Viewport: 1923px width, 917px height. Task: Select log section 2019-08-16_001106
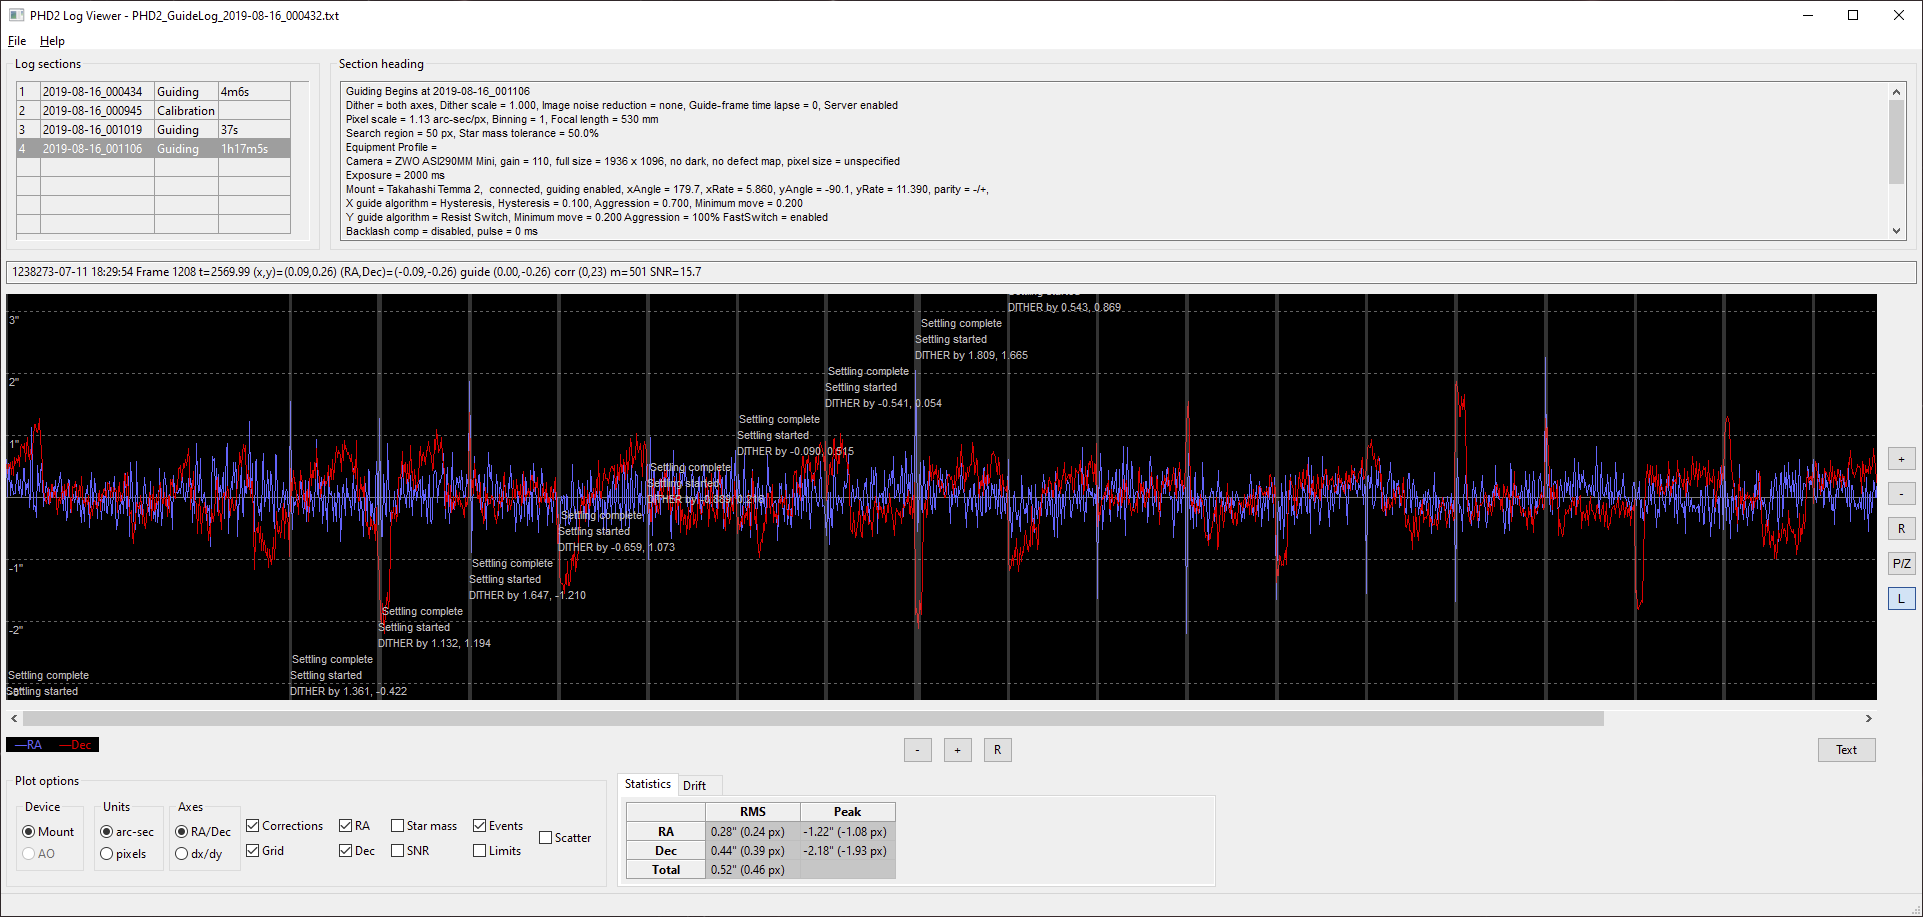click(x=153, y=149)
